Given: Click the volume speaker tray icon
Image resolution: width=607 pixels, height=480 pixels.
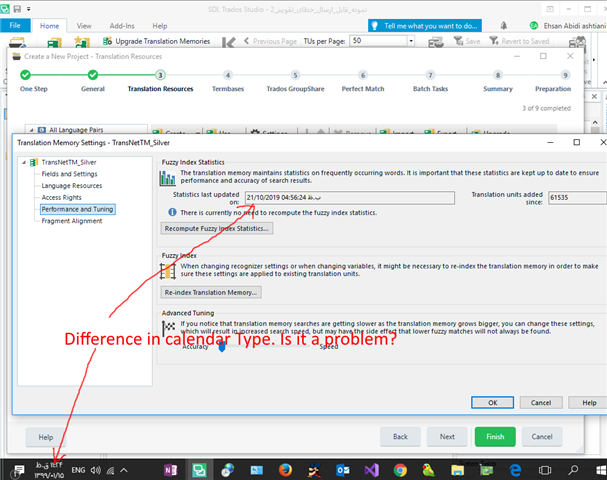Looking at the screenshot, I should pyautogui.click(x=95, y=470).
